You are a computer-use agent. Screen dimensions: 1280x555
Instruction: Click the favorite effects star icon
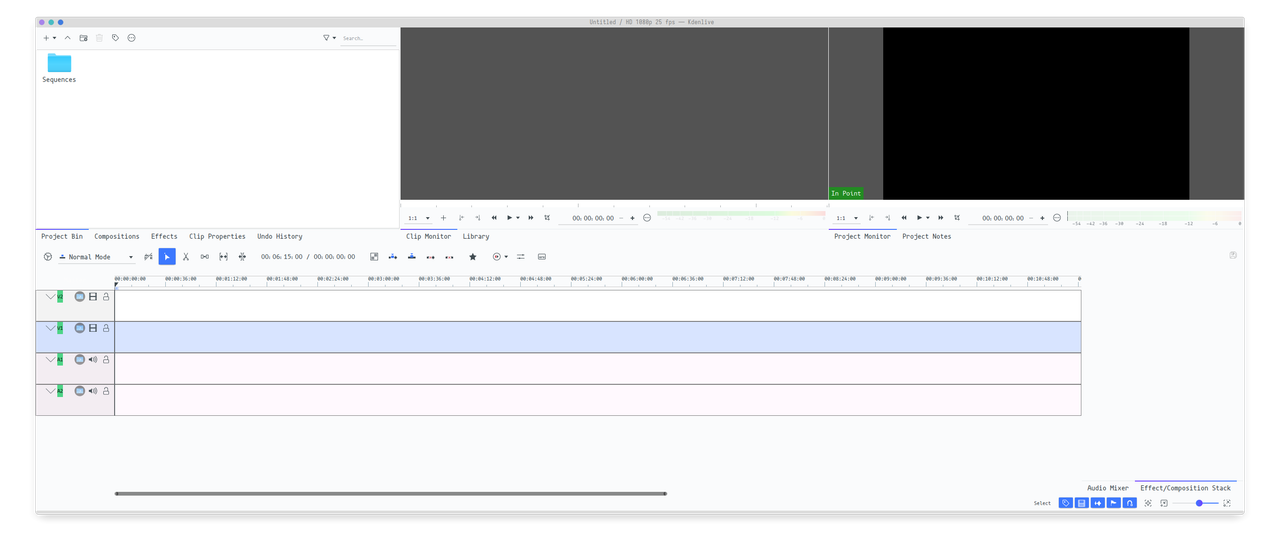(473, 257)
